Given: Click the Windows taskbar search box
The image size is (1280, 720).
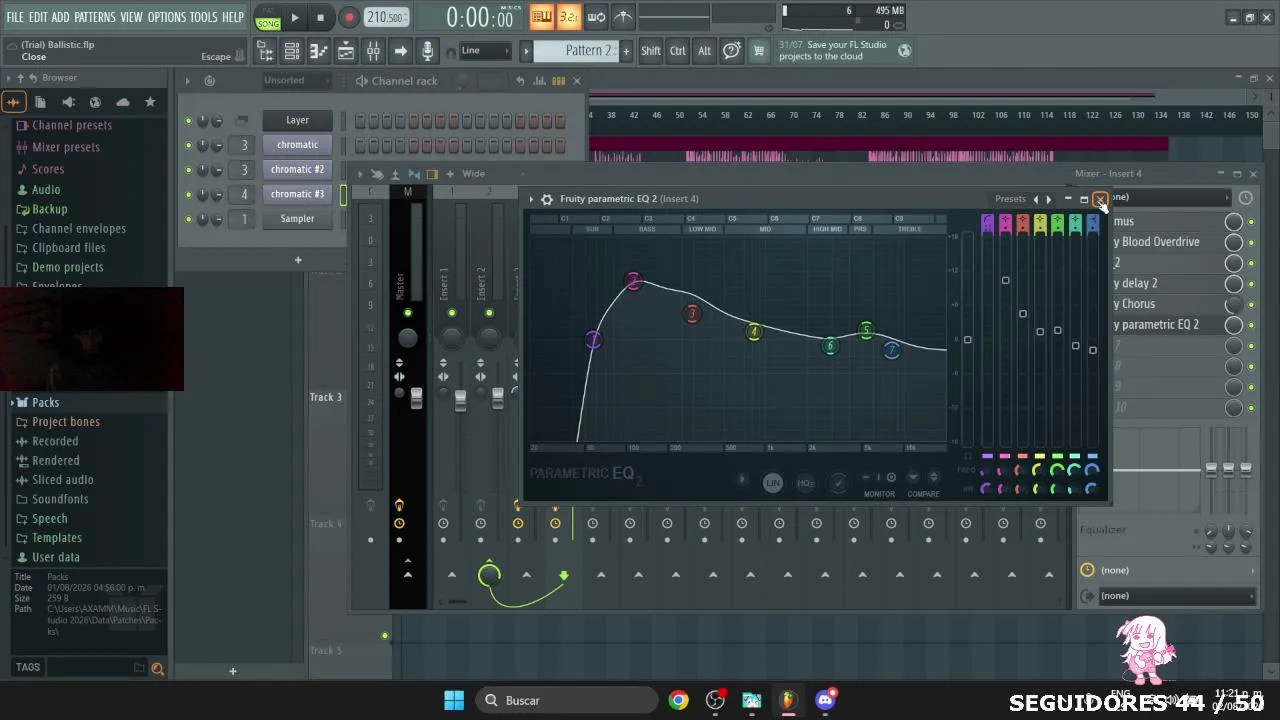Looking at the screenshot, I should tap(567, 700).
